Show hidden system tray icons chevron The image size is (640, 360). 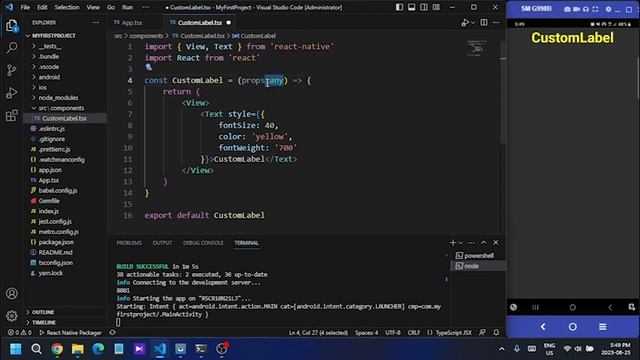[x=502, y=349]
